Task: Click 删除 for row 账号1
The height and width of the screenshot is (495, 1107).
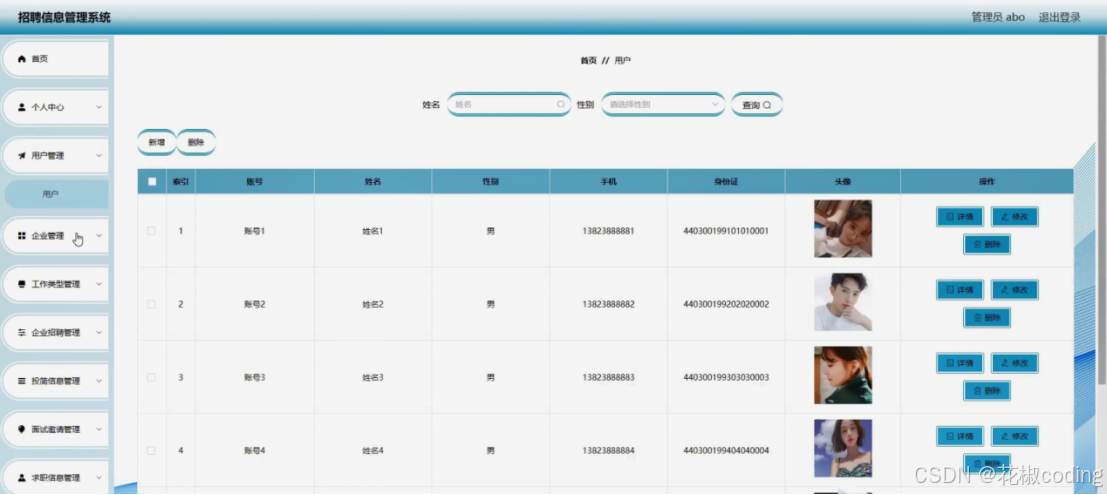Action: click(x=987, y=244)
